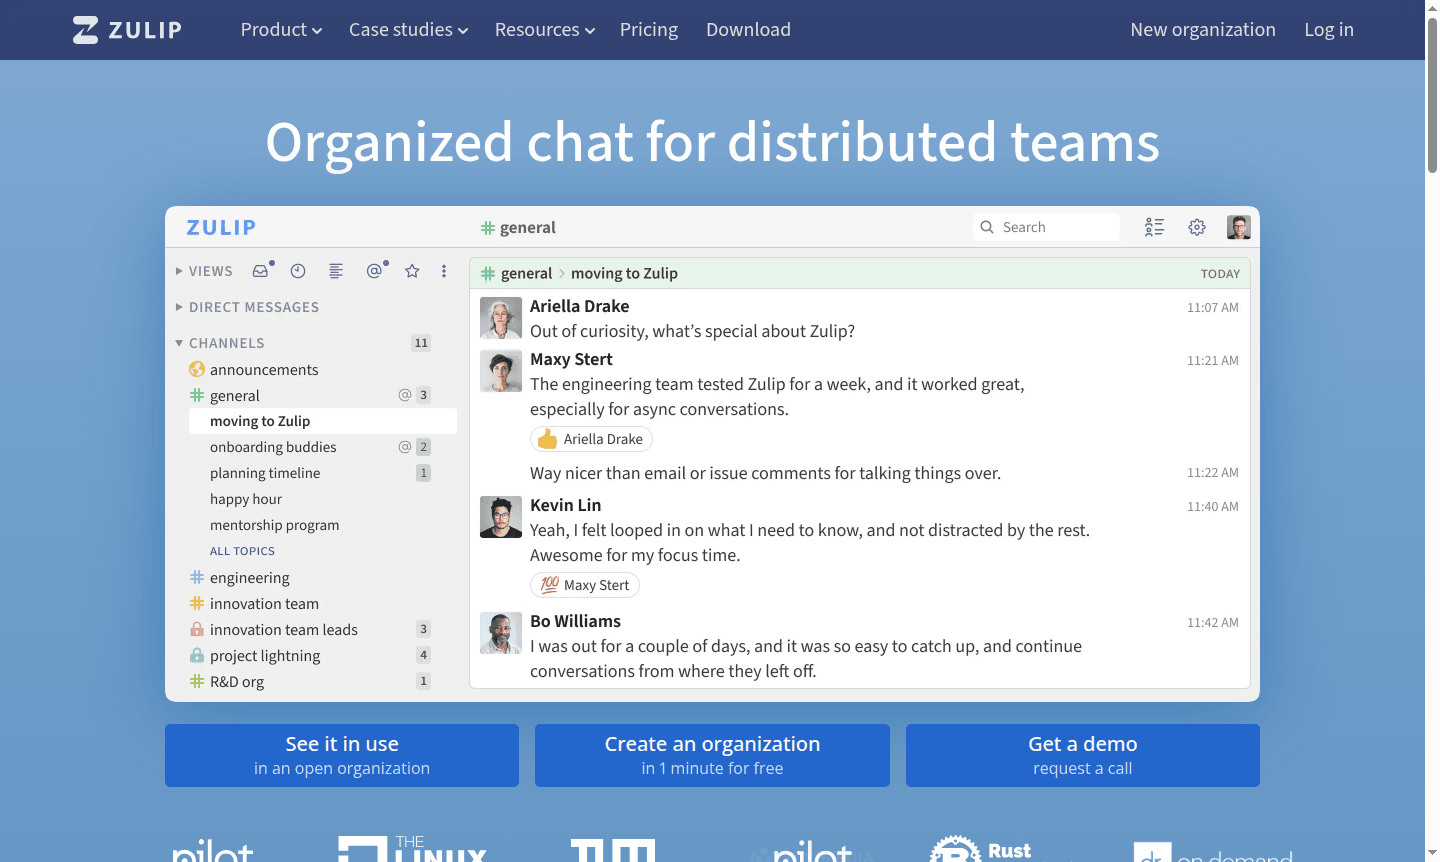Click the Log in link
Screen dimensions: 1440x862
pyautogui.click(x=1328, y=29)
